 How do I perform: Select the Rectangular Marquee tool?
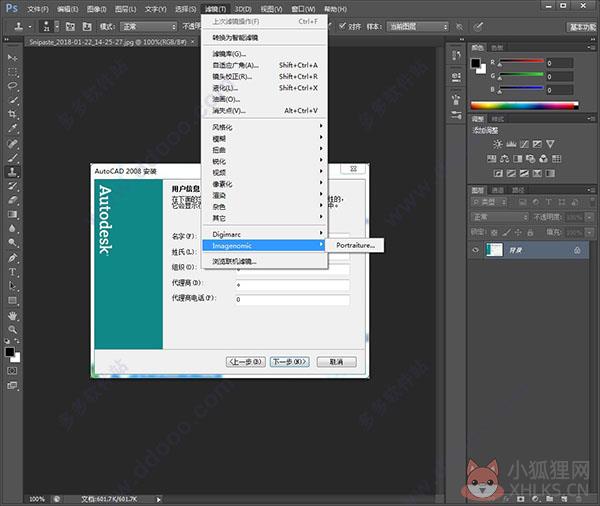coord(12,72)
